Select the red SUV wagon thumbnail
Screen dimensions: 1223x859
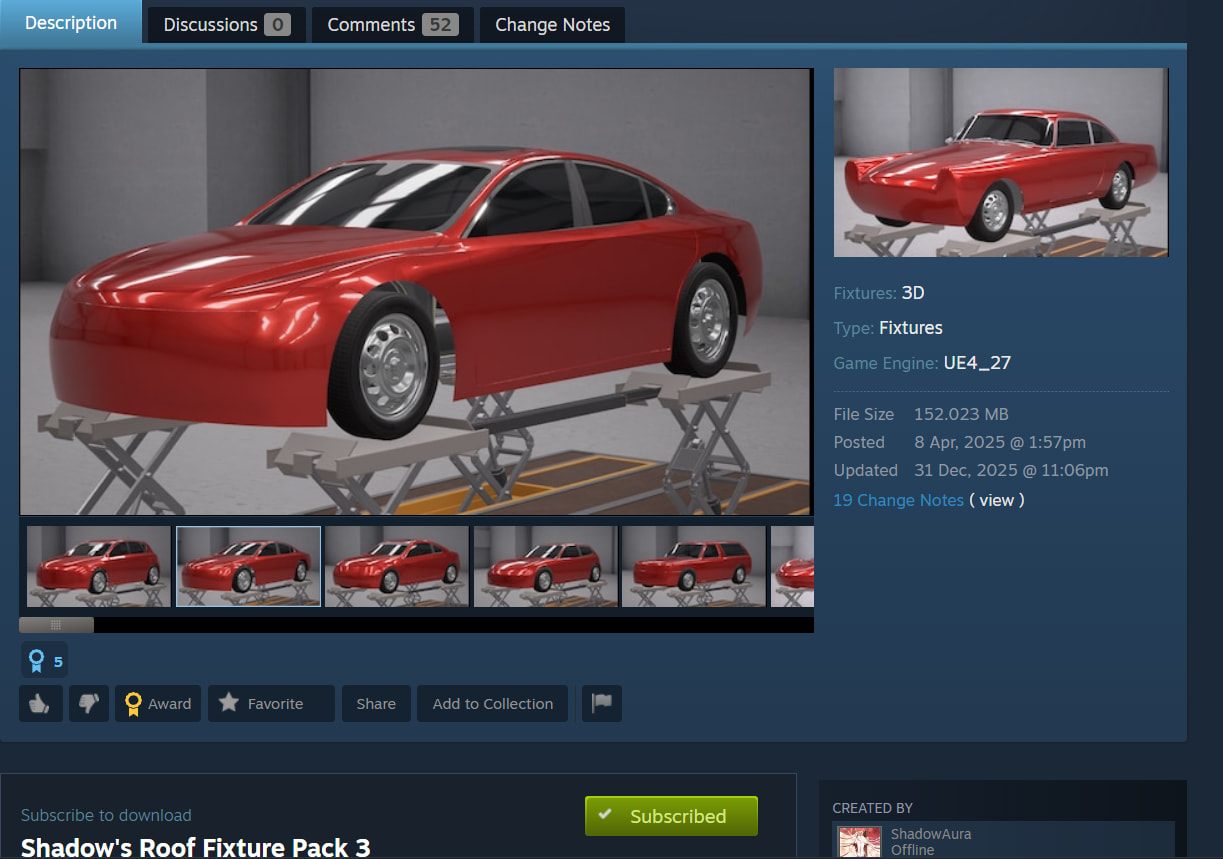[693, 566]
